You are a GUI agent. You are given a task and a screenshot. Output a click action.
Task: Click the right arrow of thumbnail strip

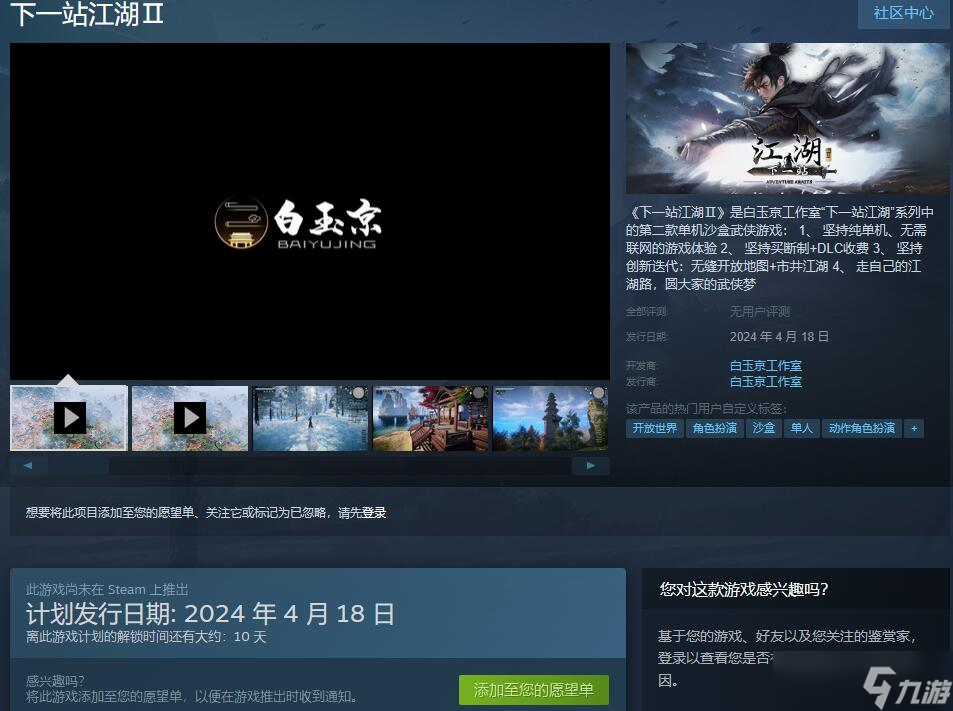click(x=590, y=465)
